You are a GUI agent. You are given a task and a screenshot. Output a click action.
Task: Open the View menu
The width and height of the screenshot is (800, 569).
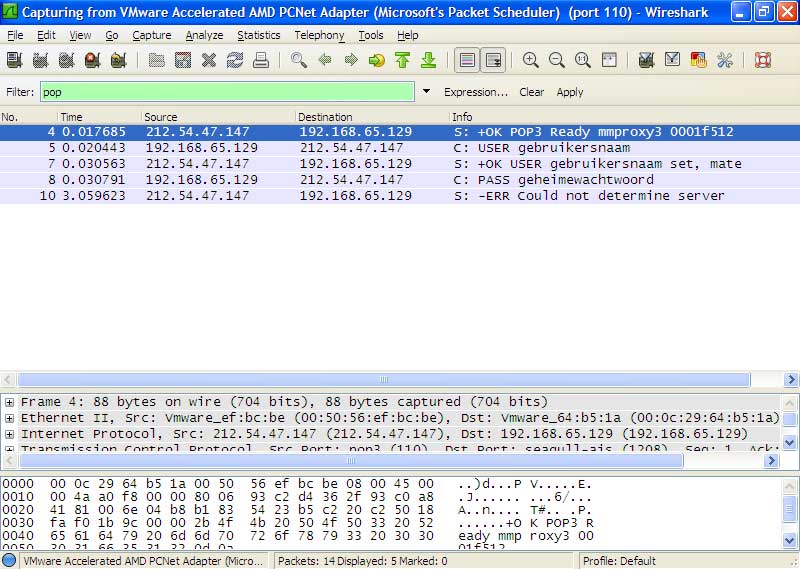[80, 35]
